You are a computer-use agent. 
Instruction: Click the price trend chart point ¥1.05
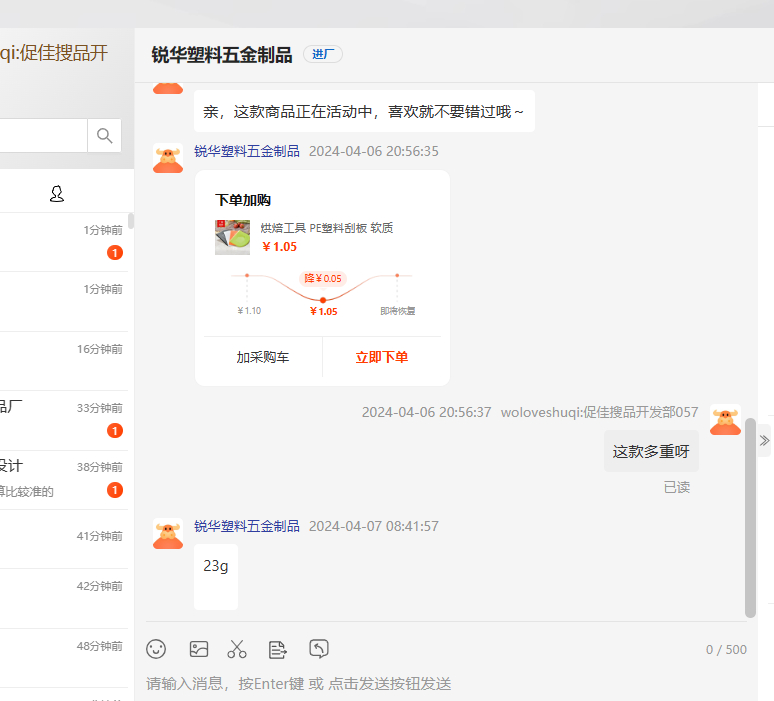pyautogui.click(x=322, y=300)
